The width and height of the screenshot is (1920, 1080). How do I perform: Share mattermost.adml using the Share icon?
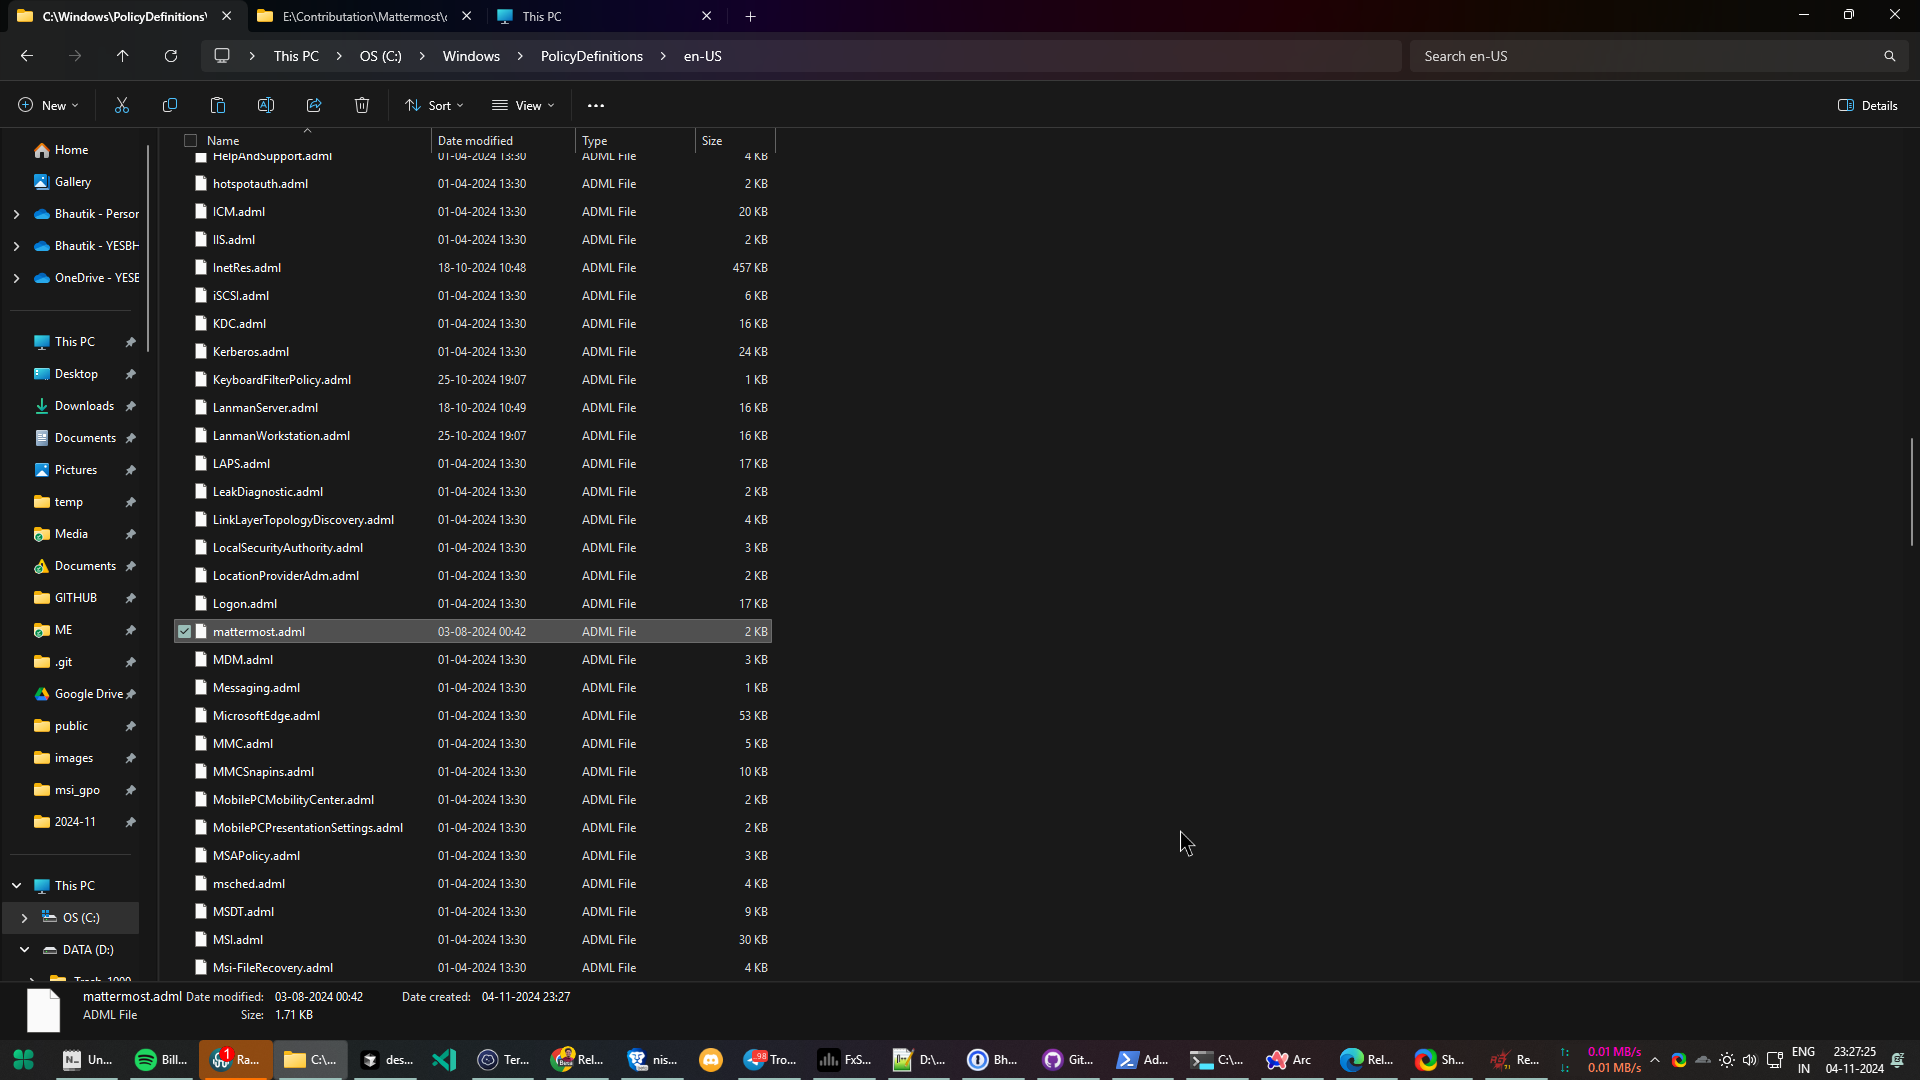tap(313, 105)
